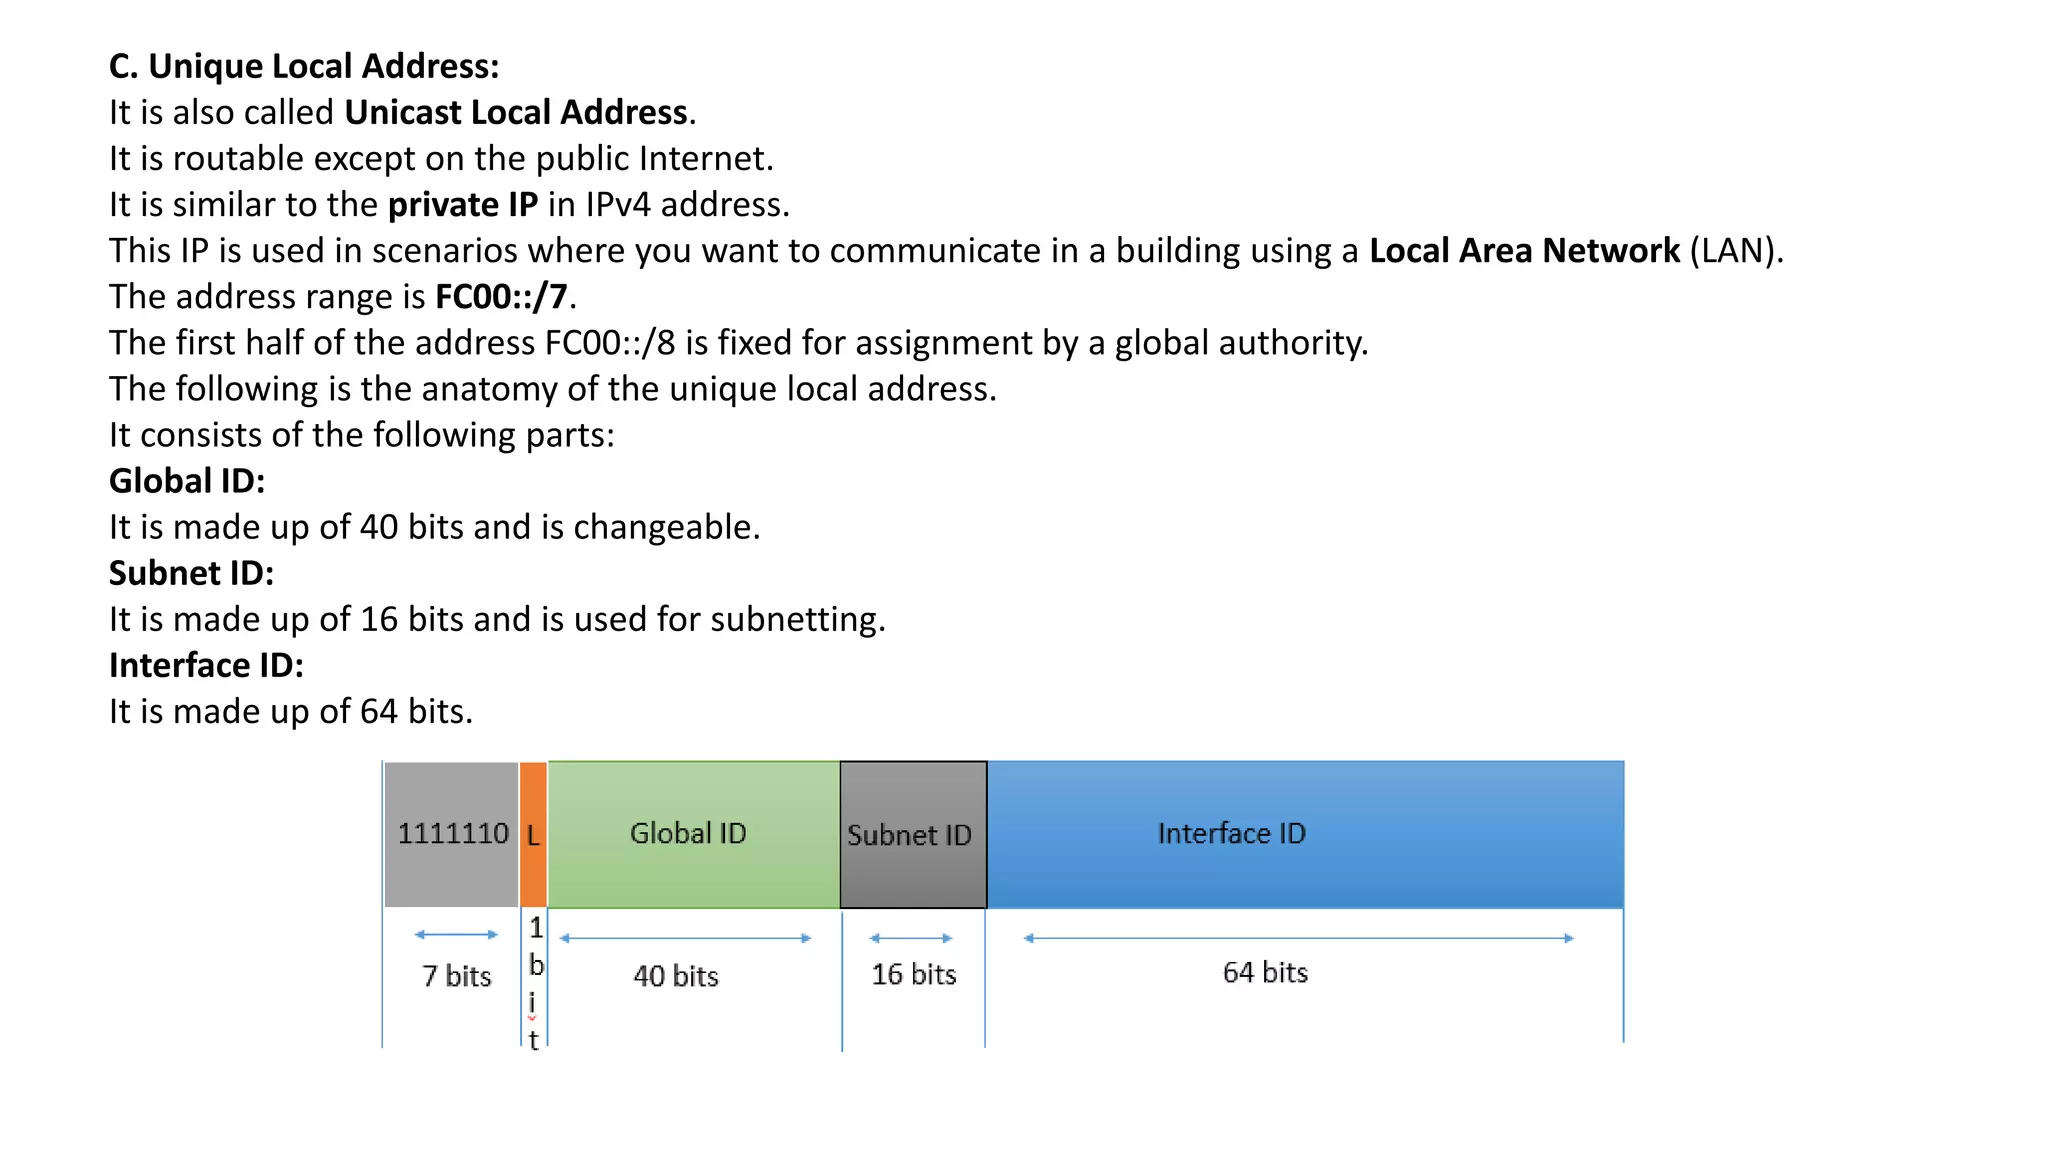This screenshot has height=1152, width=2048.
Task: Click the bold words 'private IP'
Action: coord(463,204)
